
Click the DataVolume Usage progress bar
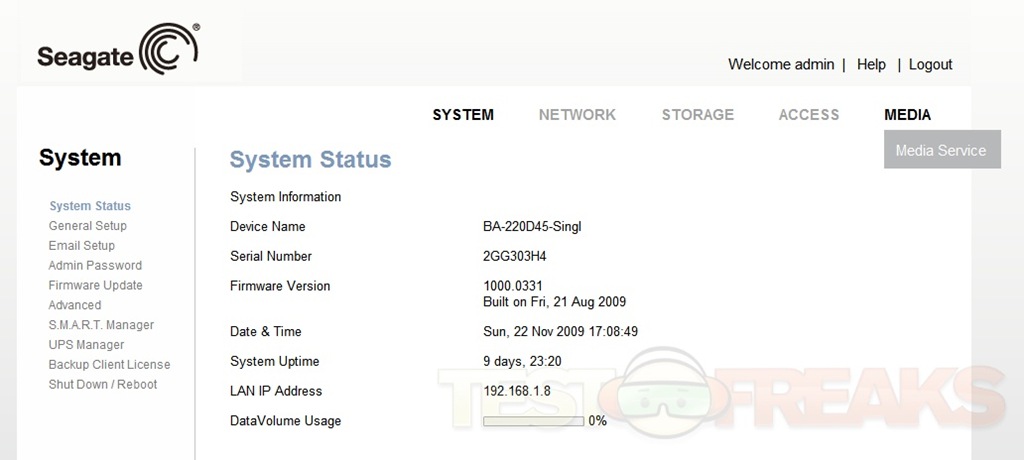(x=533, y=421)
